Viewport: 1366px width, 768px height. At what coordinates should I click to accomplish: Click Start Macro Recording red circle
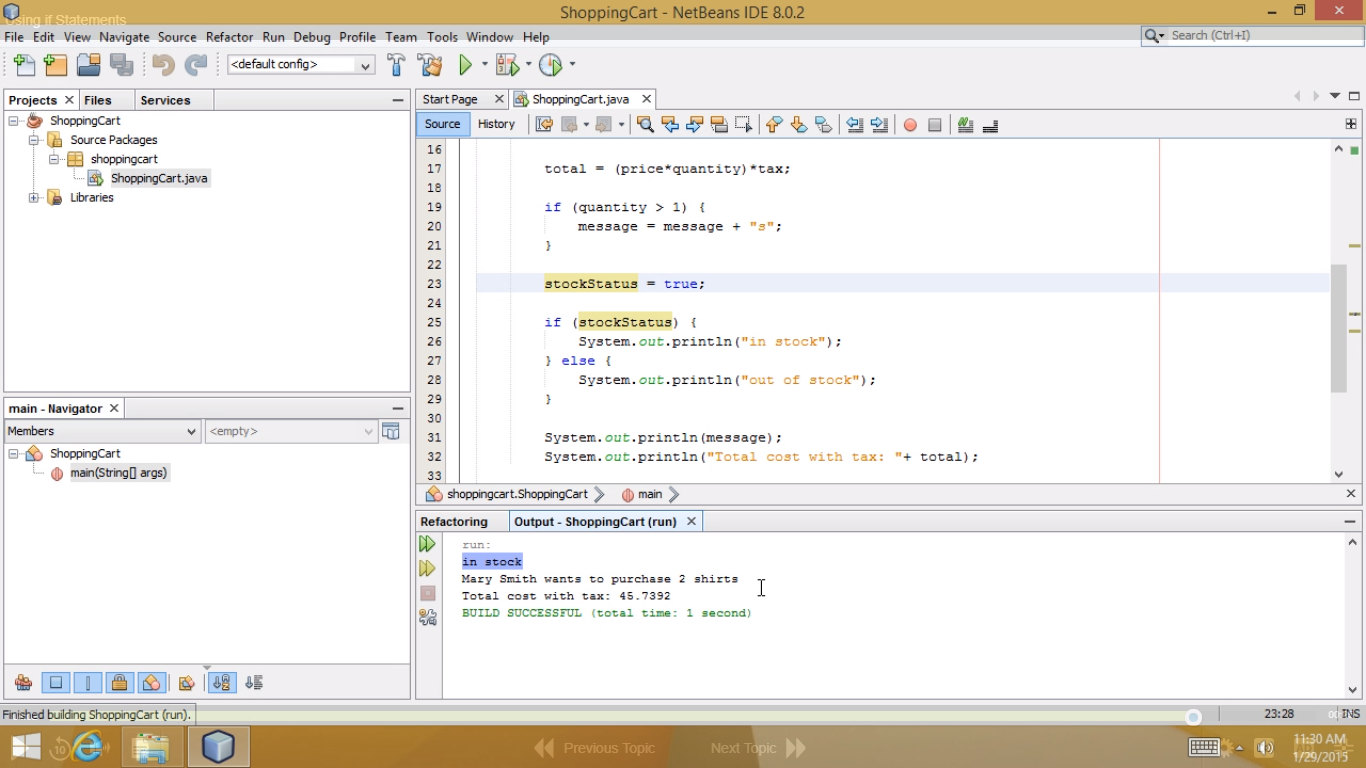pyautogui.click(x=910, y=125)
